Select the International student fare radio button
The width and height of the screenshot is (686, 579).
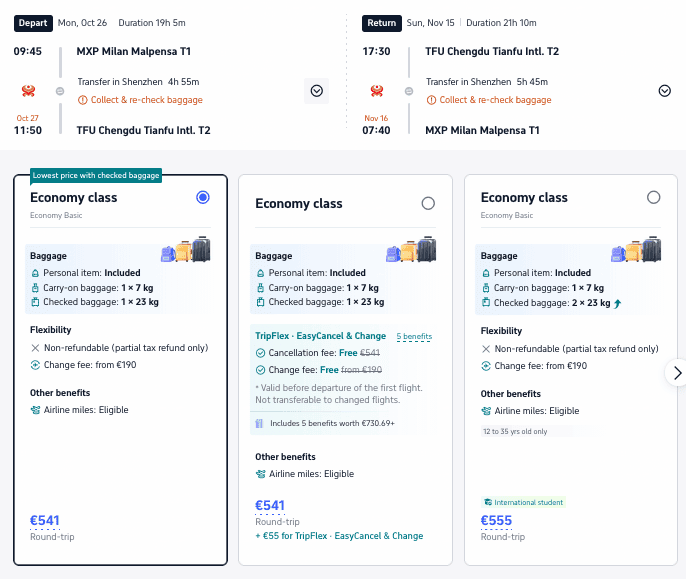653,197
